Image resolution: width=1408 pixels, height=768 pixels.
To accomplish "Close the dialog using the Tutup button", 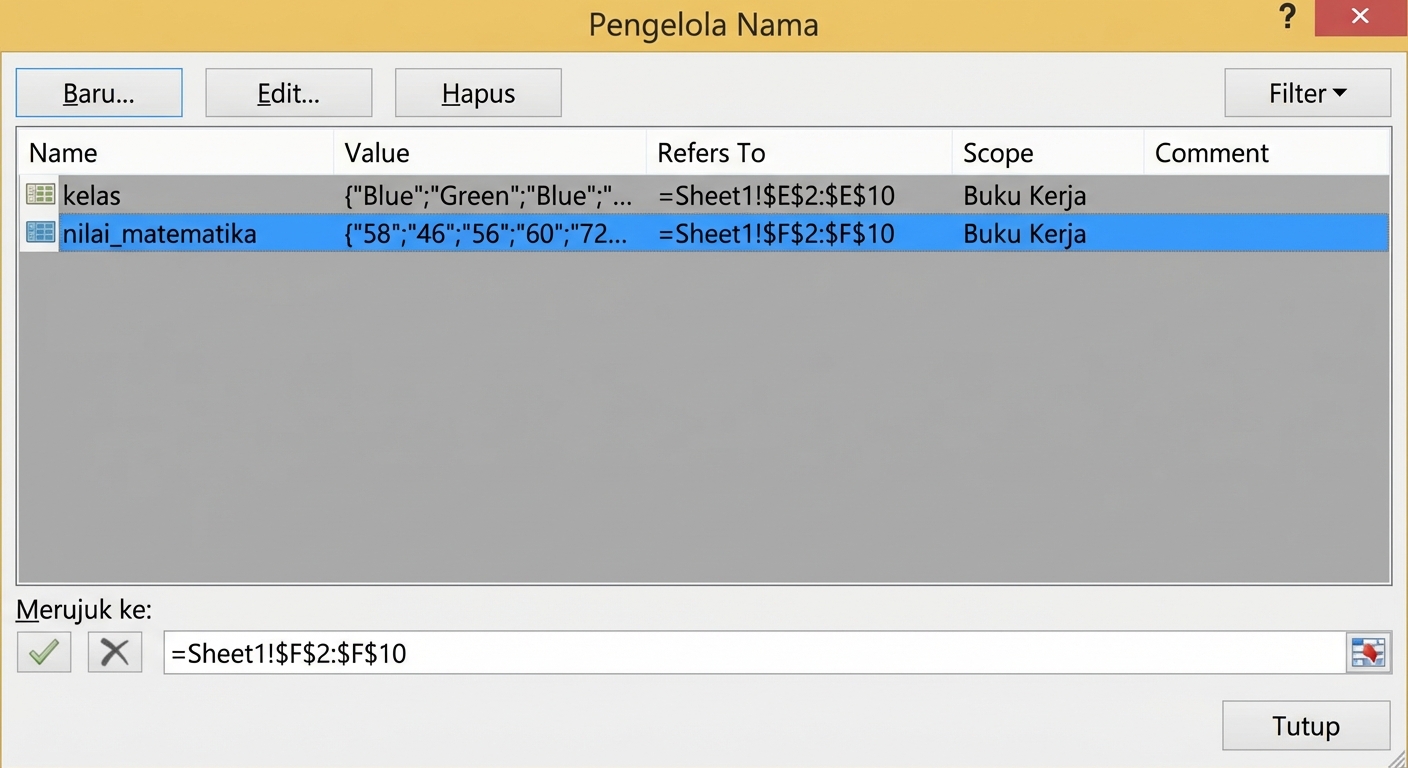I will pos(1306,726).
